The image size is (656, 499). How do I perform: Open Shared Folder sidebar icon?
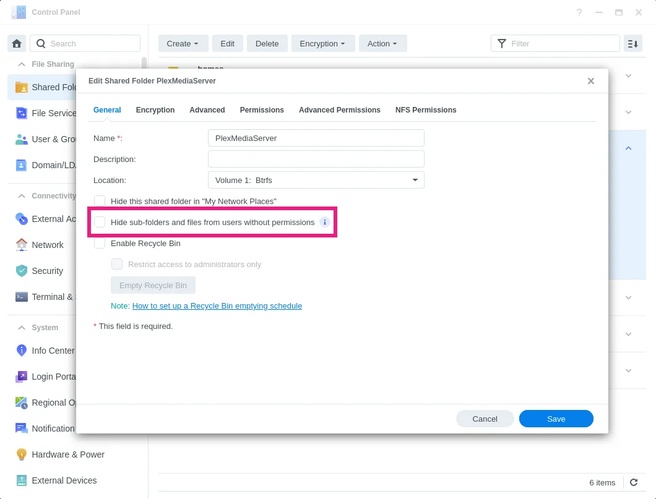coord(21,87)
